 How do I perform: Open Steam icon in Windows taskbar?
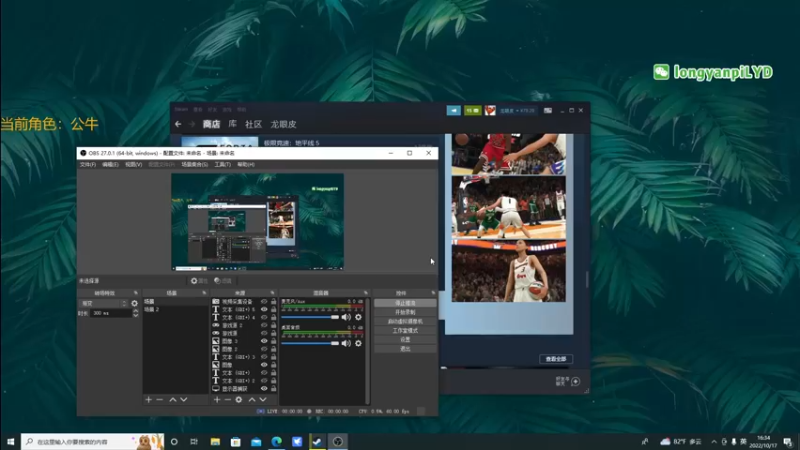317,442
